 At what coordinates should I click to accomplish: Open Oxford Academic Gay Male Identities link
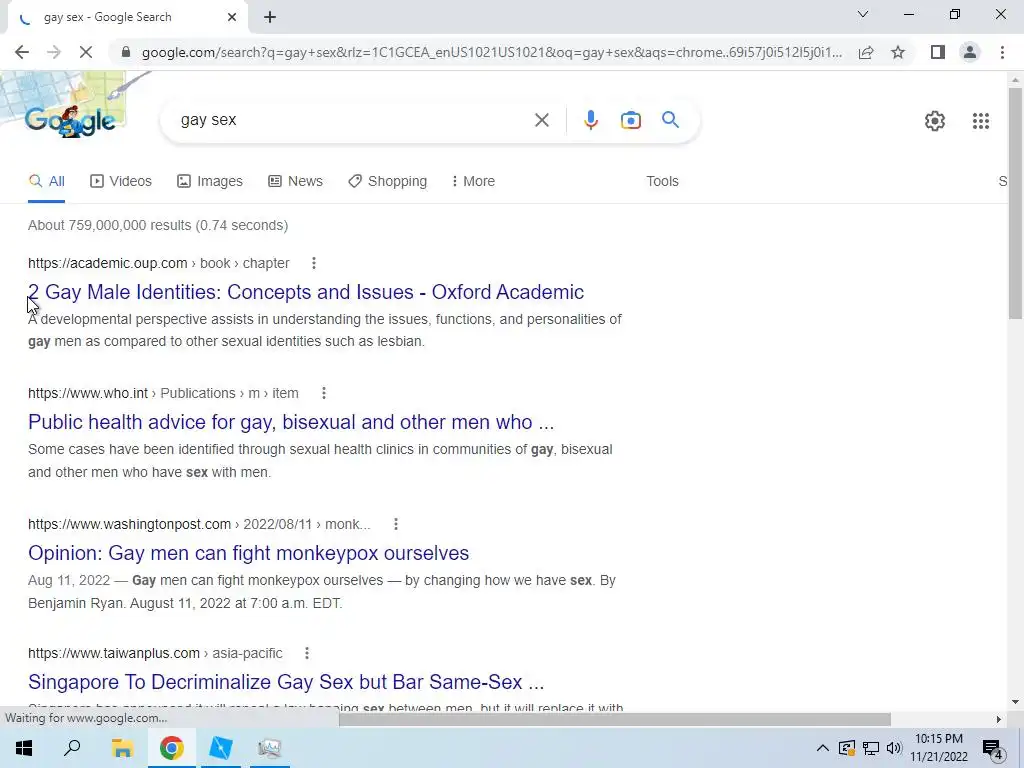306,292
